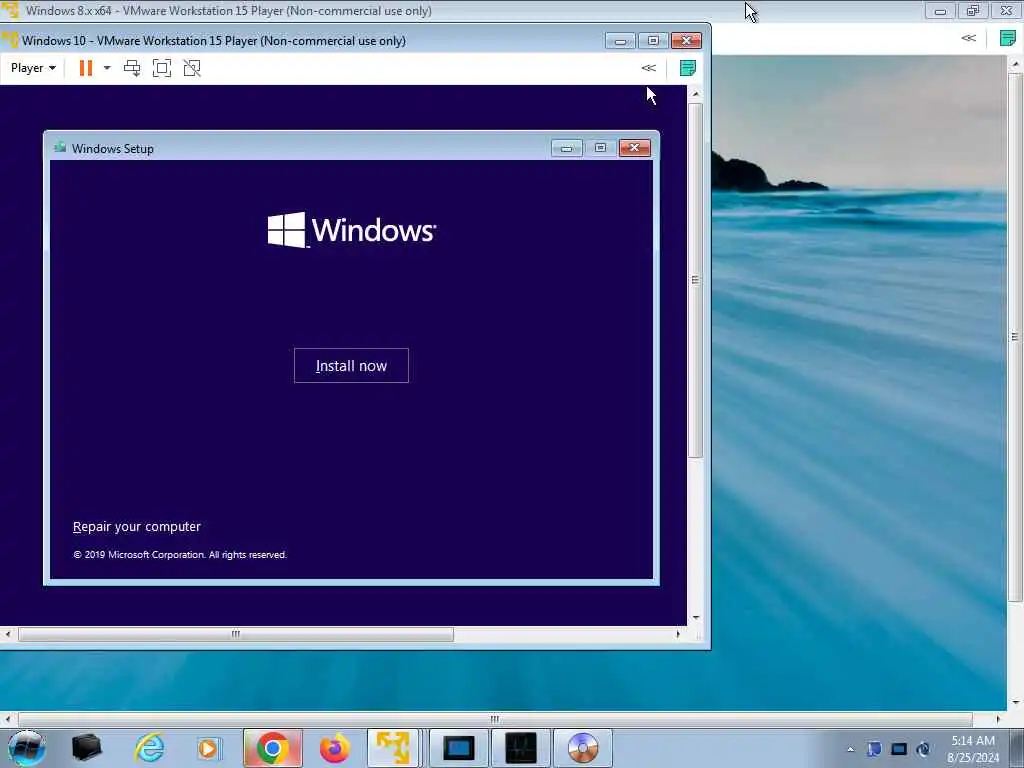Open the Windows Start orb
Screen dimensions: 1024x768
tap(26, 748)
